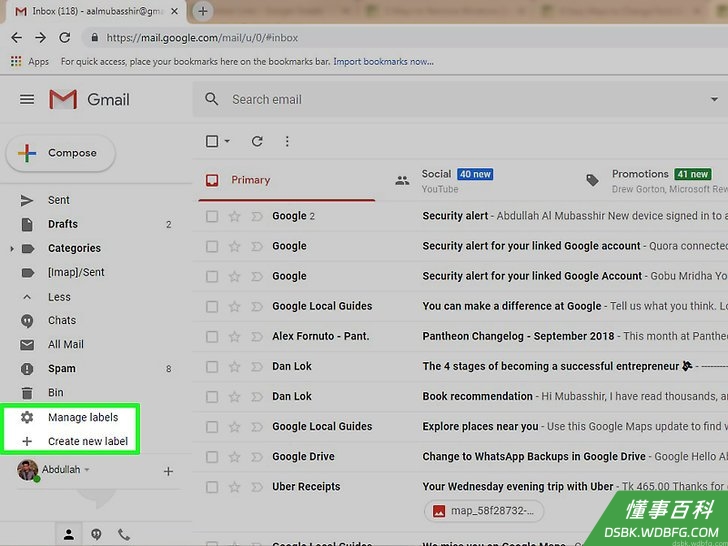728x546 pixels.
Task: Switch to the Promotions tab
Action: (x=655, y=181)
